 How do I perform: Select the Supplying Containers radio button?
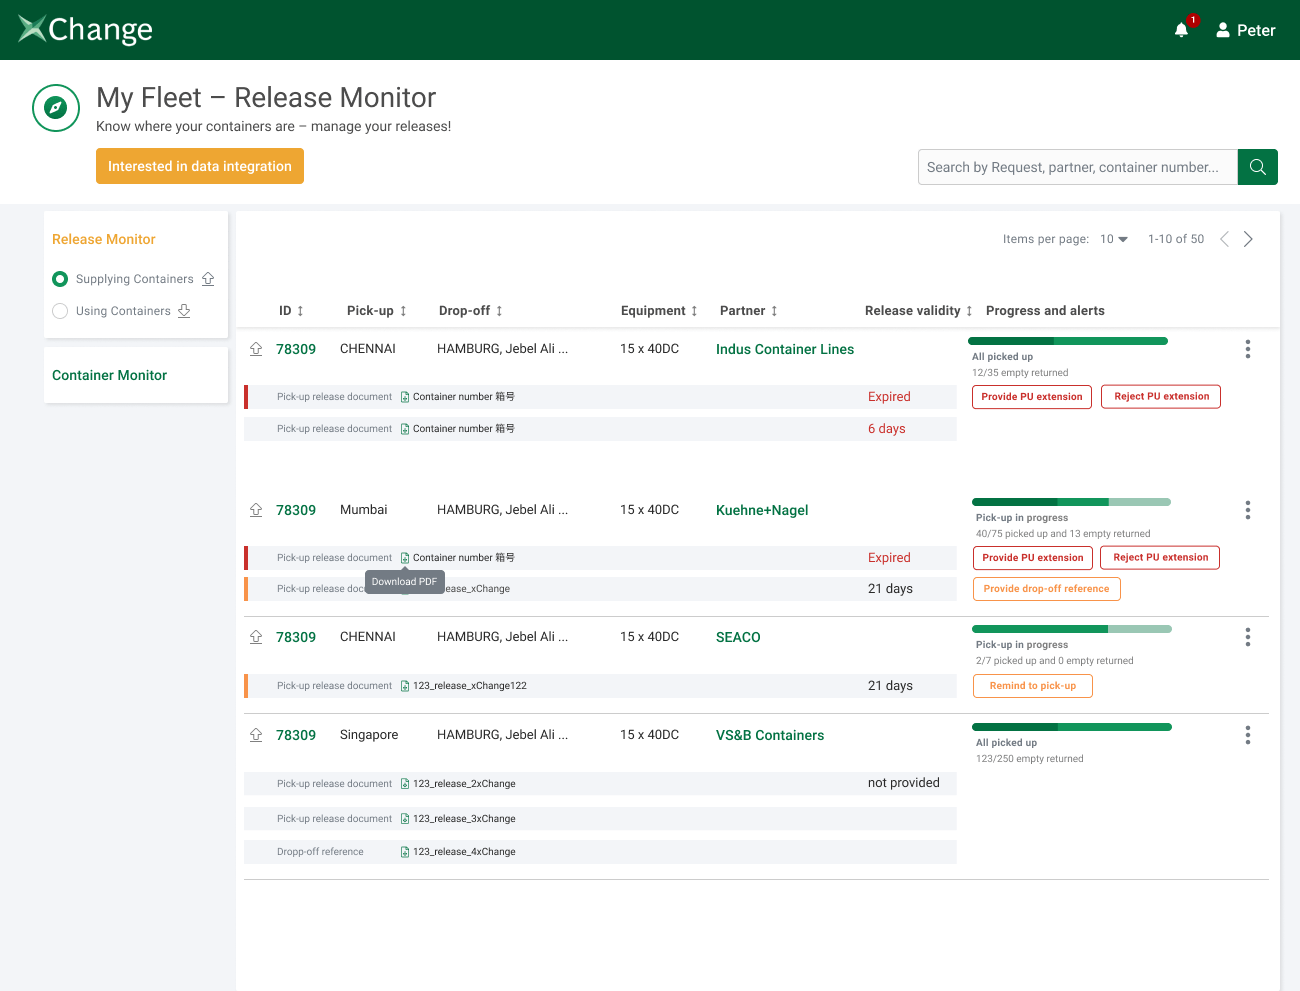pyautogui.click(x=60, y=279)
